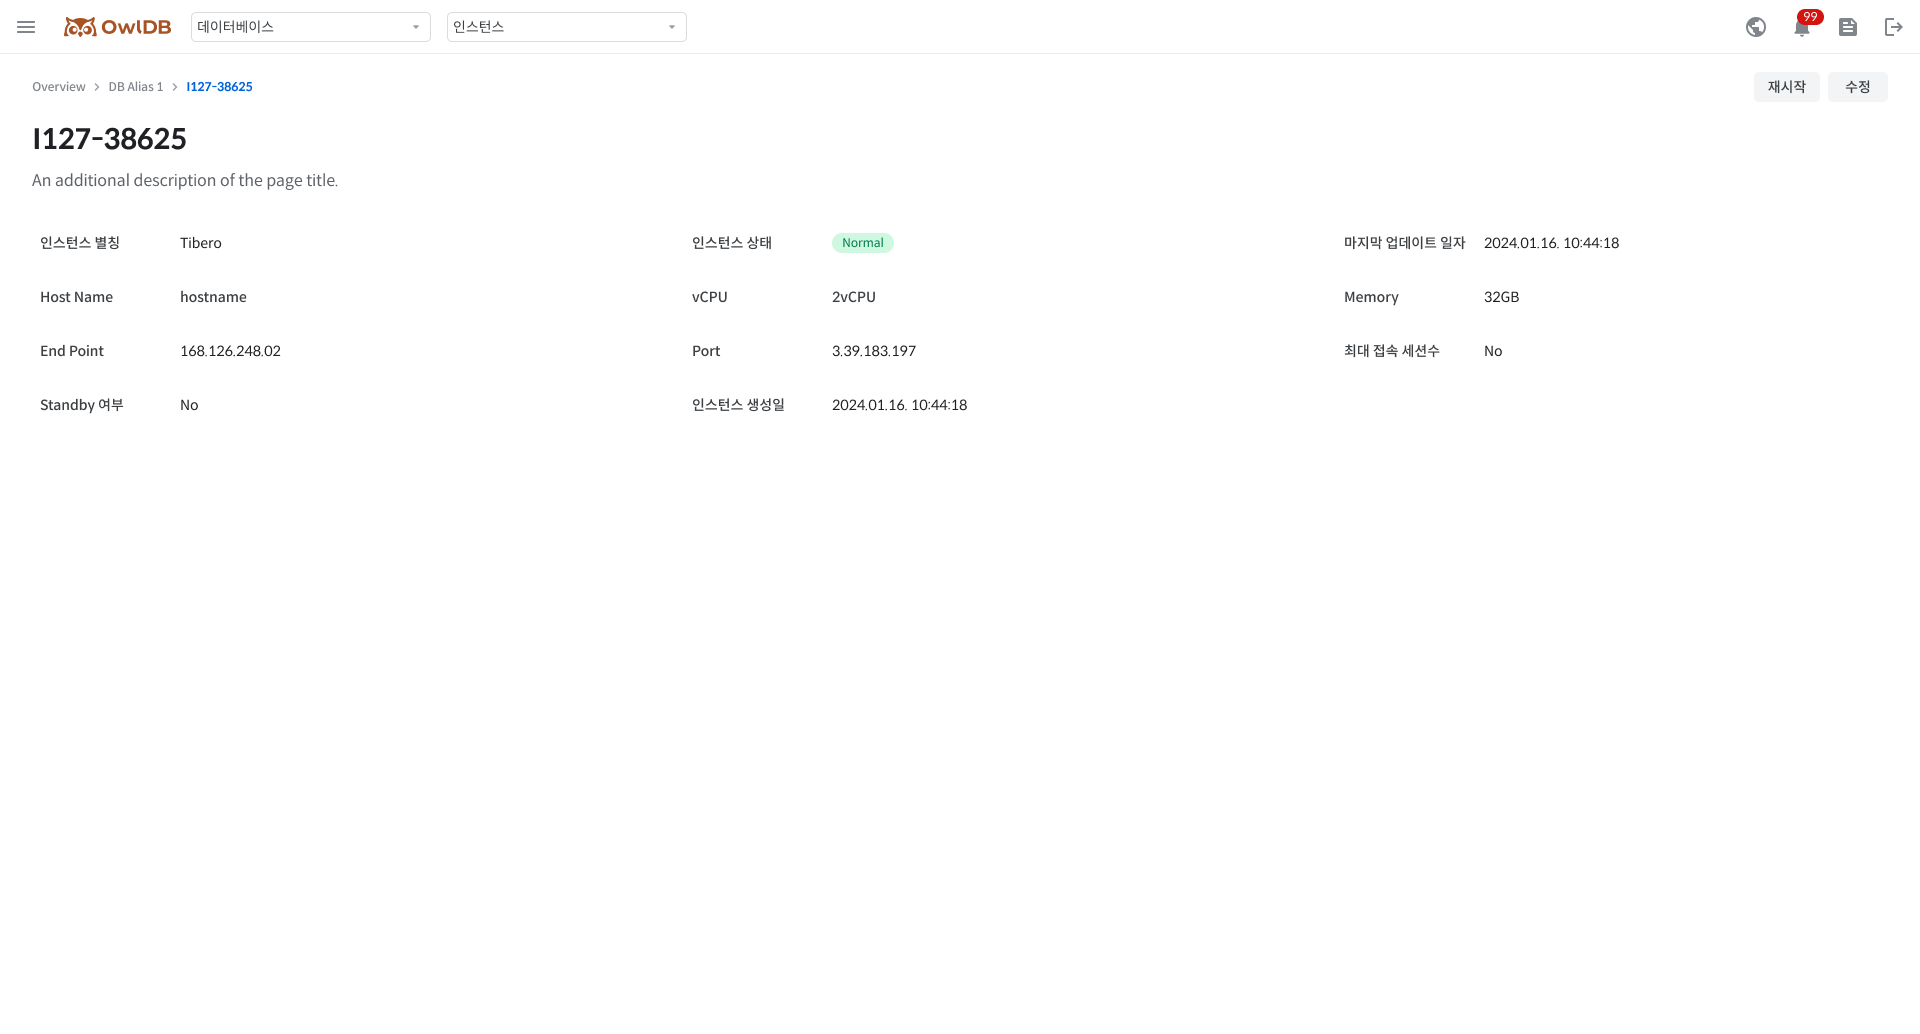
Task: Navigate to DB Alias 1 breadcrumb
Action: coord(136,87)
